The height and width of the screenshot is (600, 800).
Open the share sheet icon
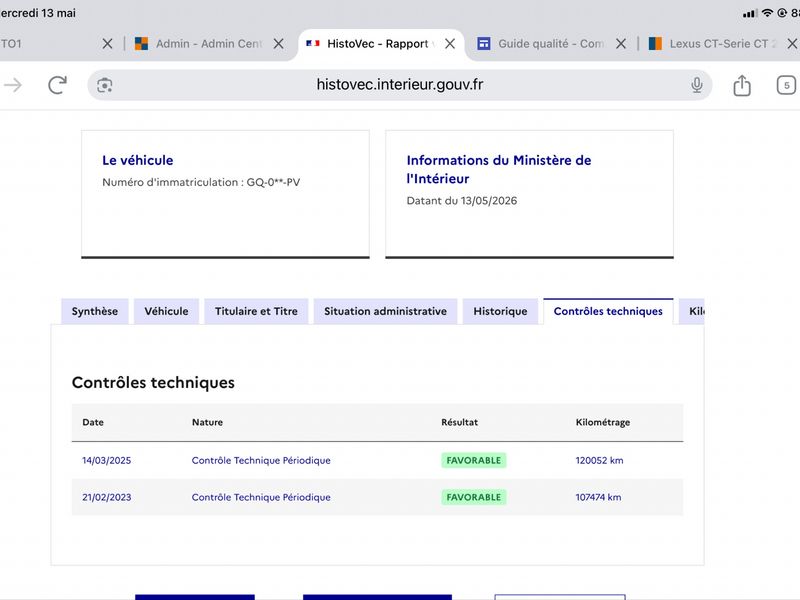[742, 85]
